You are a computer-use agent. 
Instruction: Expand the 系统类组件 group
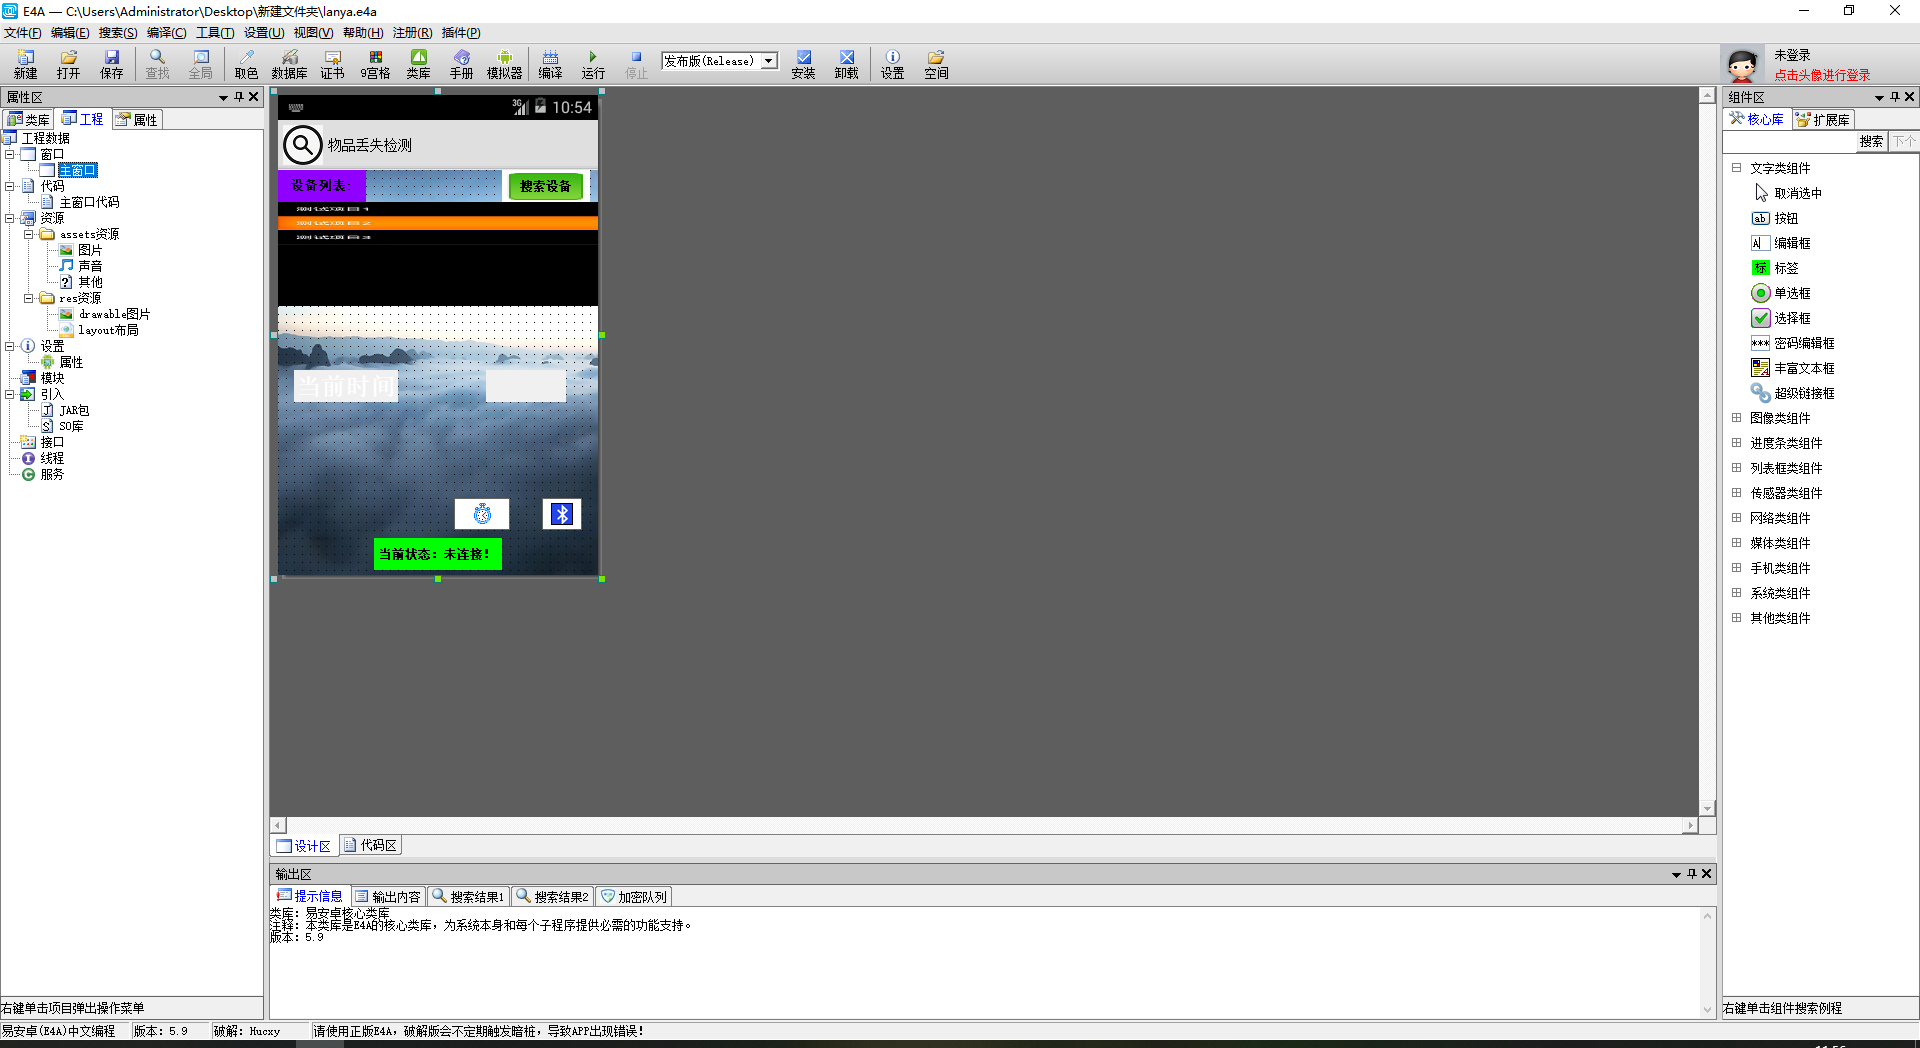[1737, 593]
